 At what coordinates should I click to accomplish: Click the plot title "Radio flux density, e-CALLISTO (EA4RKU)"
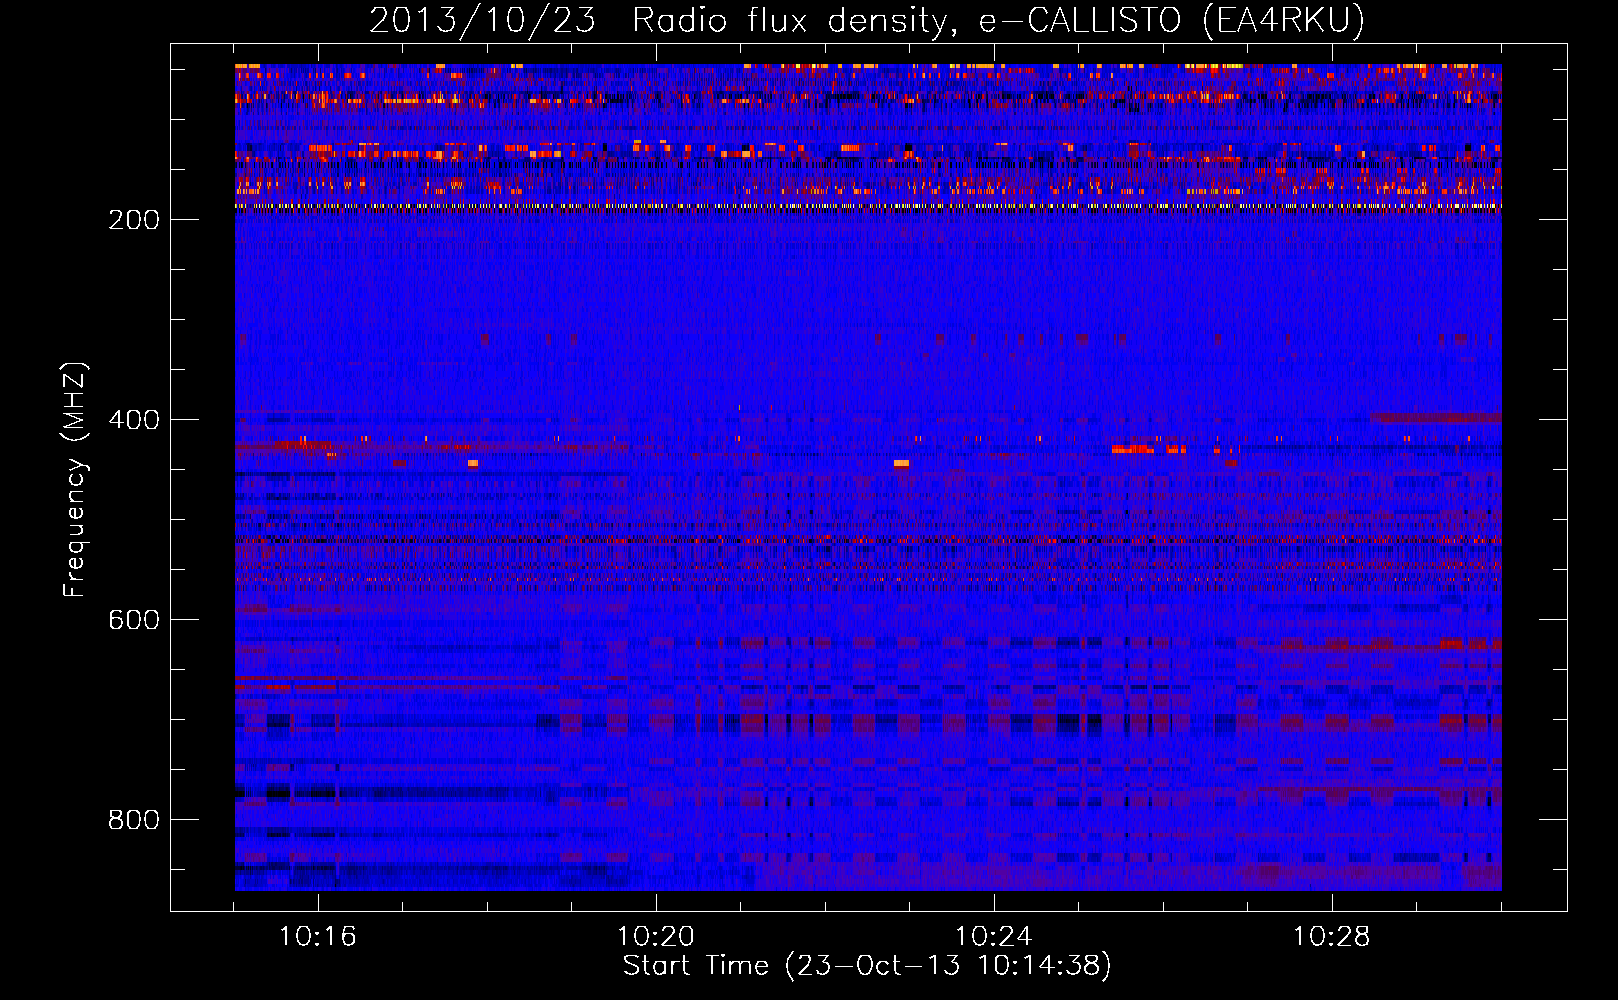[999, 20]
